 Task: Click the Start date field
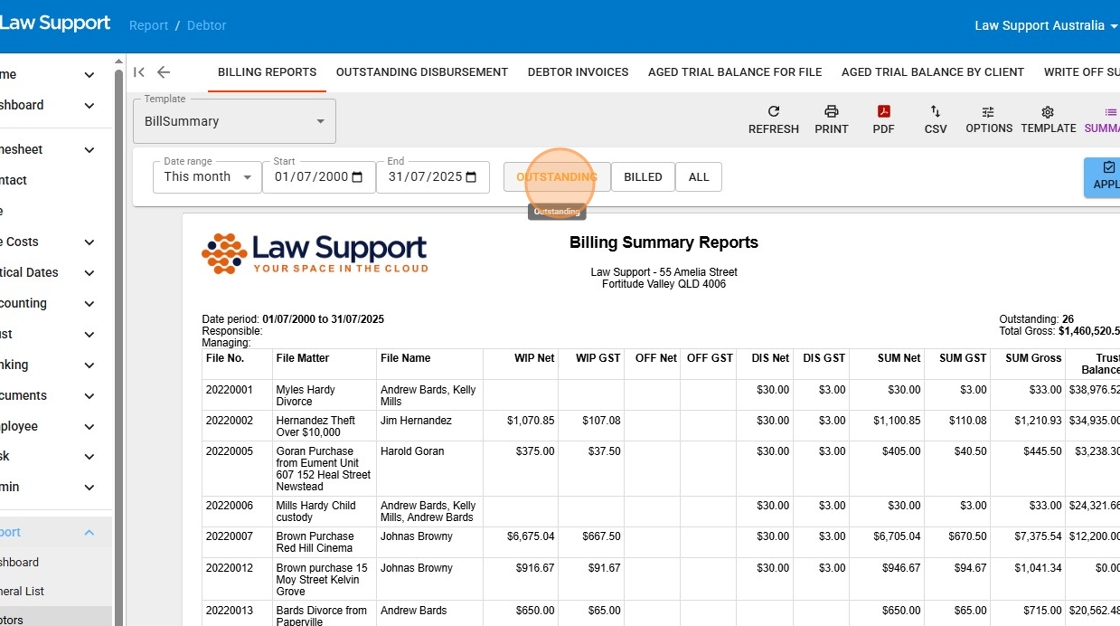pos(319,177)
